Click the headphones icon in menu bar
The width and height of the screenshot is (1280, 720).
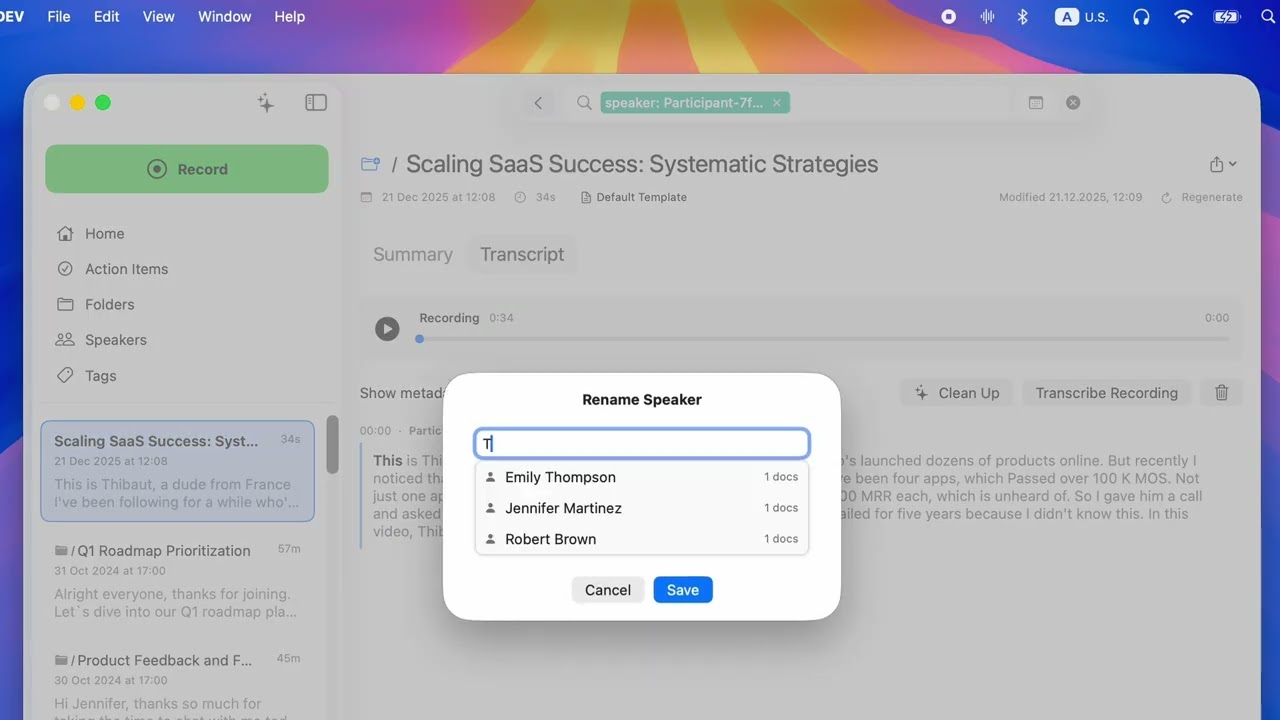[1141, 16]
